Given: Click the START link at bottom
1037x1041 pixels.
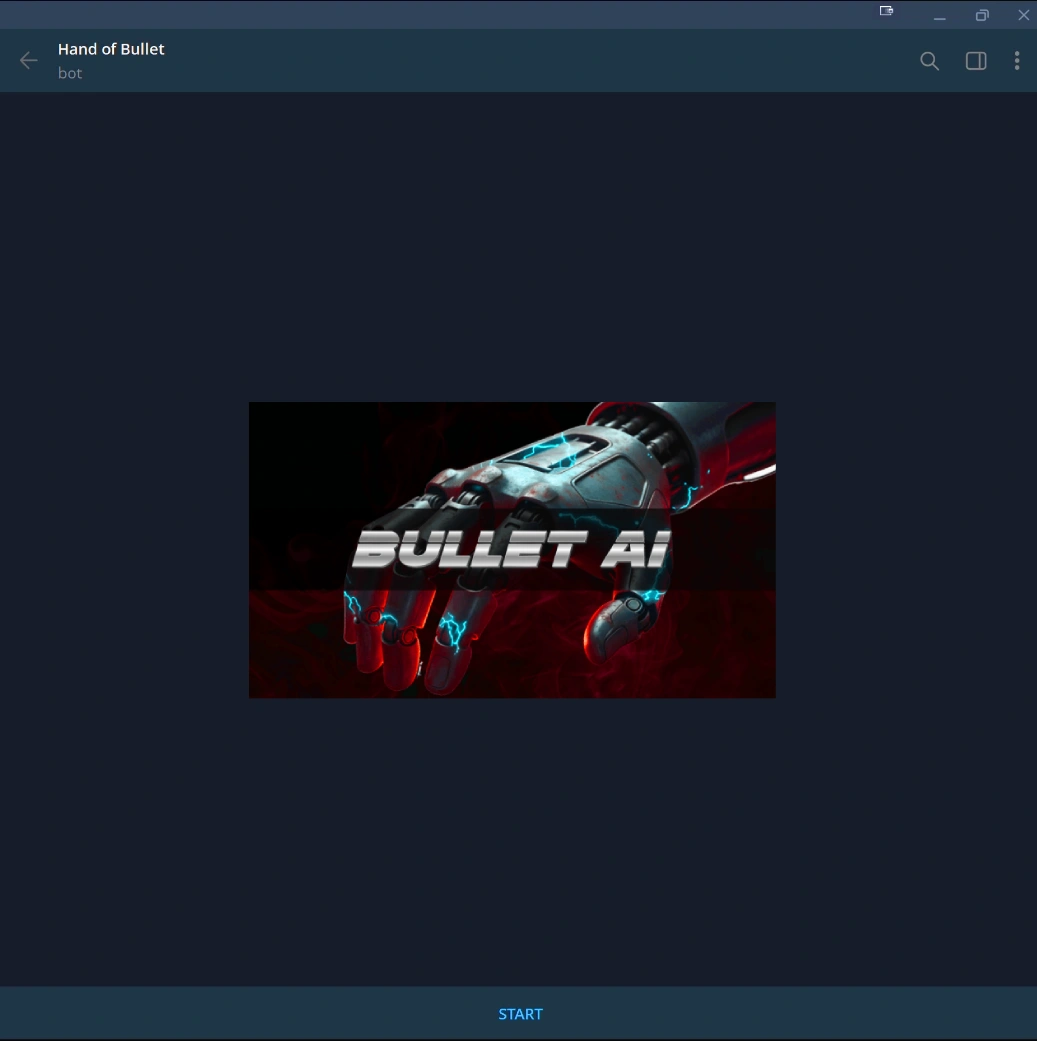Looking at the screenshot, I should pyautogui.click(x=520, y=1013).
